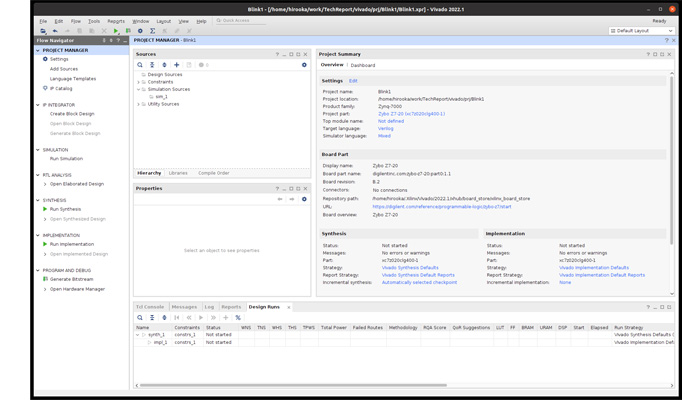This screenshot has height=400, width=700.
Task: Click the Design Runs add run plus icon
Action: 225,317
